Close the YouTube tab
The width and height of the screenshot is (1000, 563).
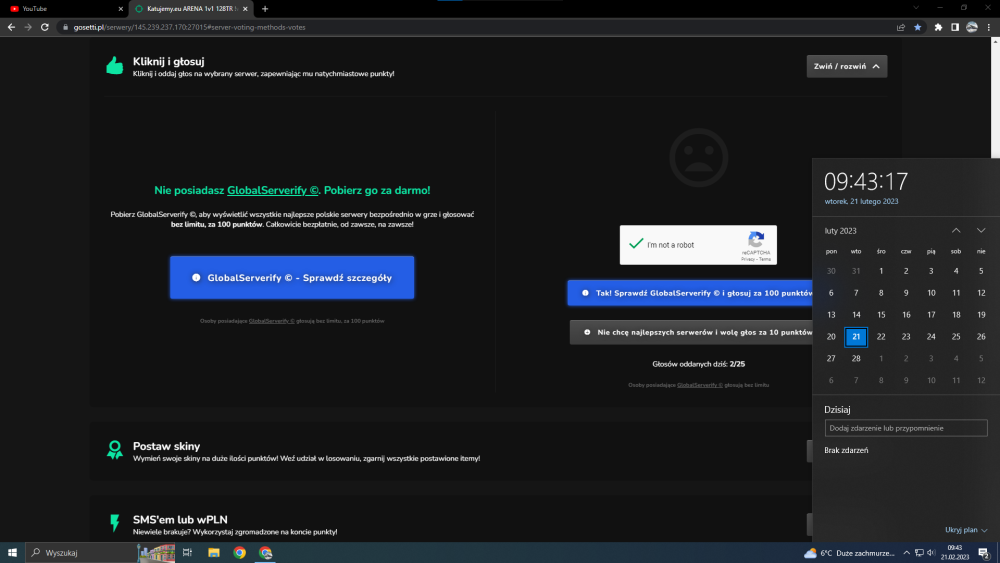121,9
